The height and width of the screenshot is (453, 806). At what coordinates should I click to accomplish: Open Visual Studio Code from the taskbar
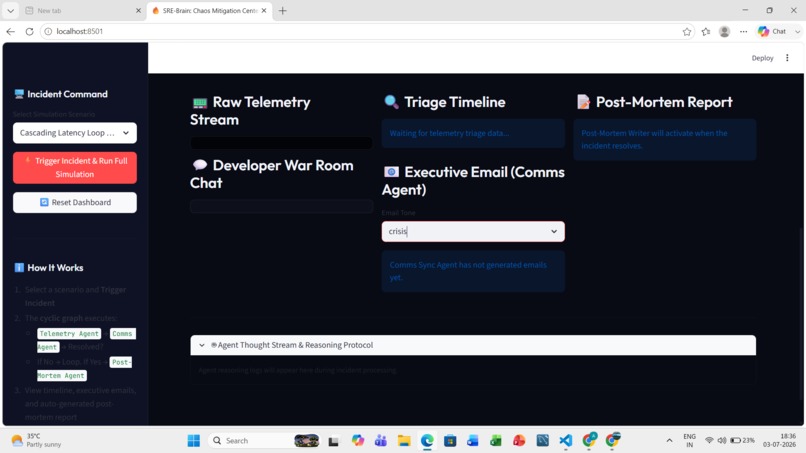[x=565, y=441]
